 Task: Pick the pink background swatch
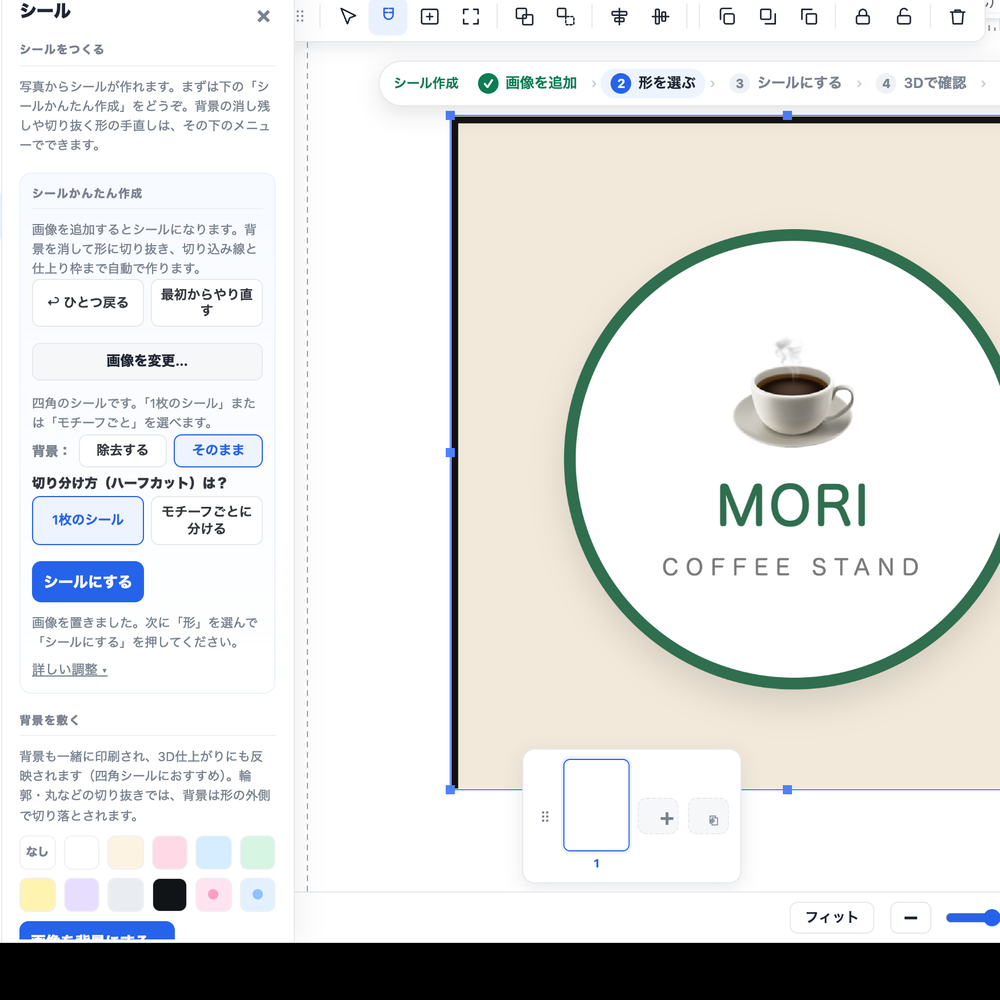pyautogui.click(x=170, y=852)
